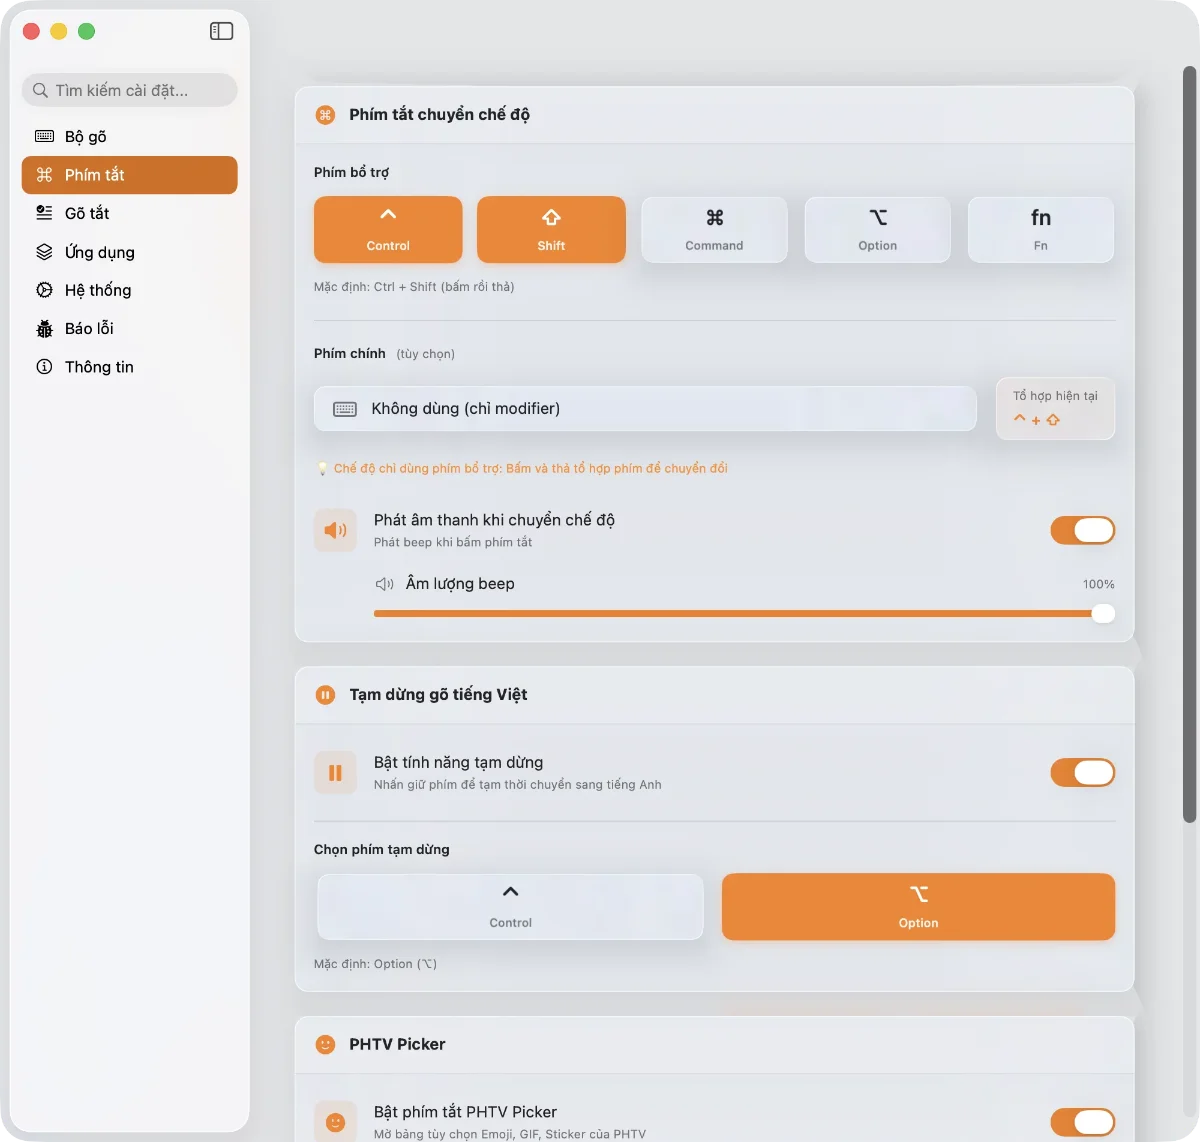Viewport: 1200px width, 1142px height.
Task: Choose Control as the pause key
Action: tap(510, 907)
